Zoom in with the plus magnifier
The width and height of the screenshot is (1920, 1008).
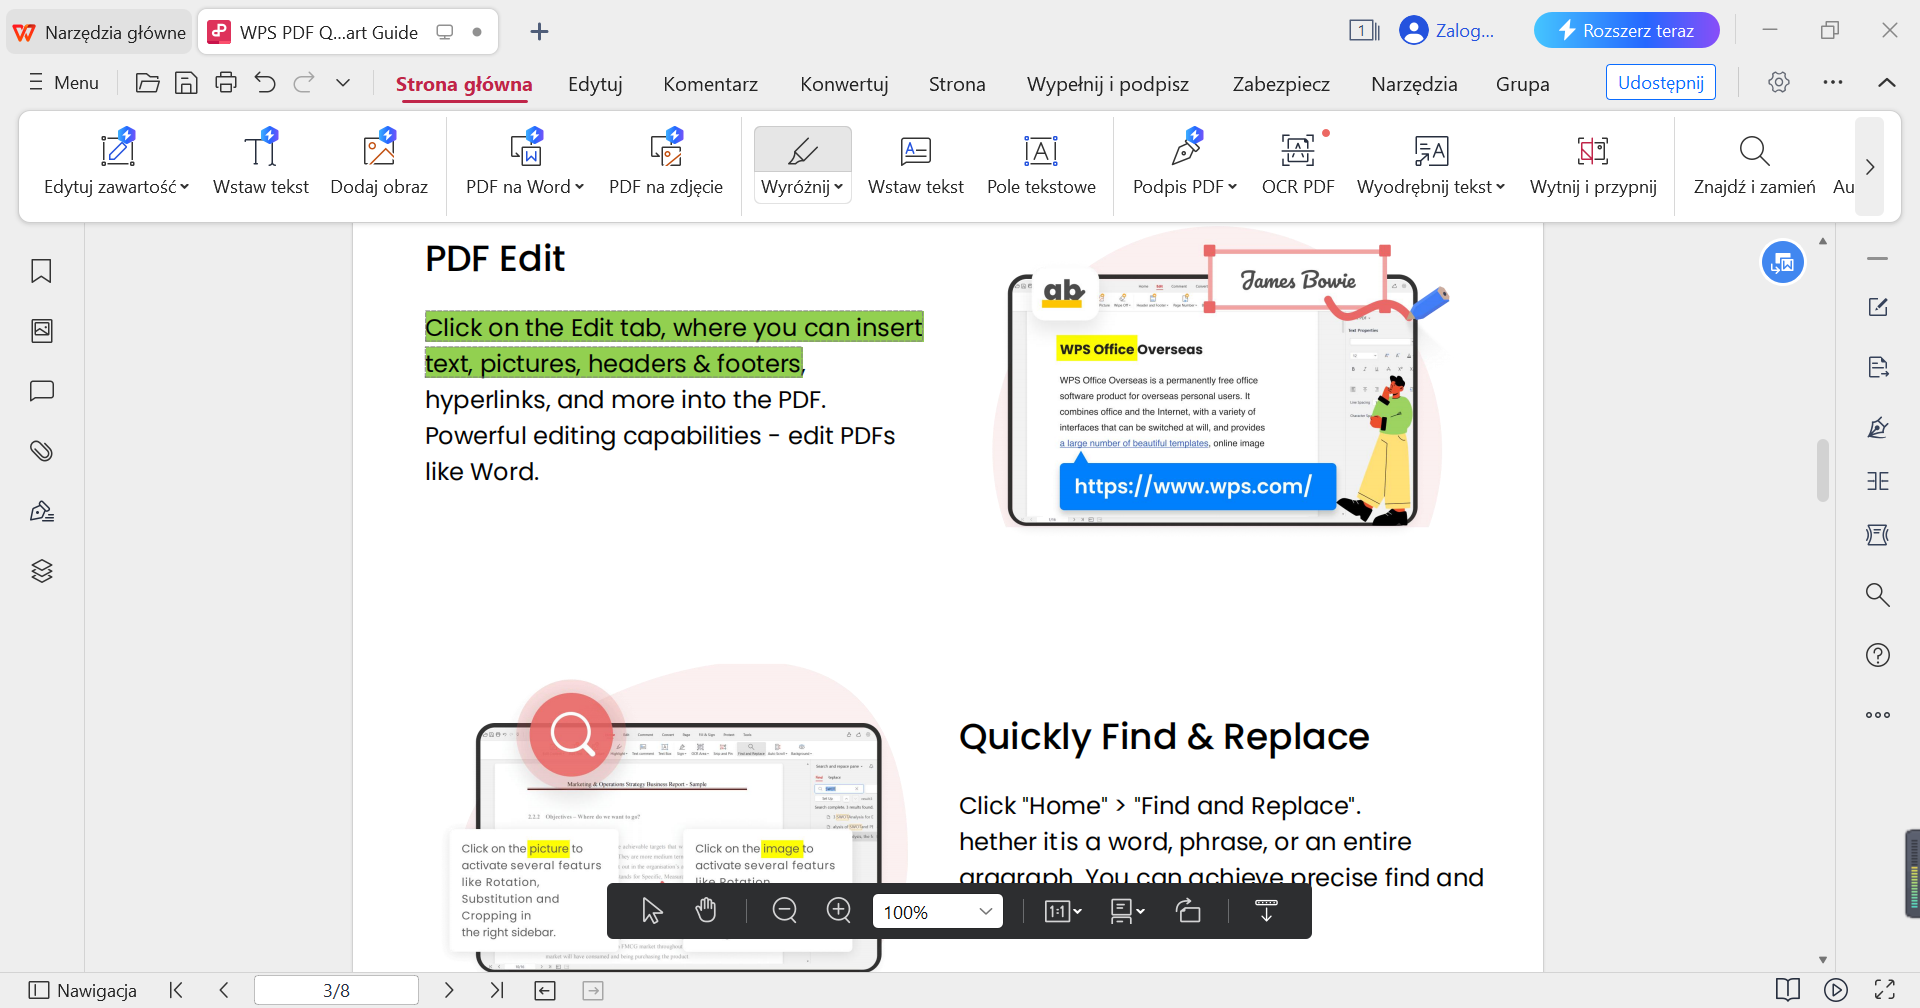click(x=839, y=911)
